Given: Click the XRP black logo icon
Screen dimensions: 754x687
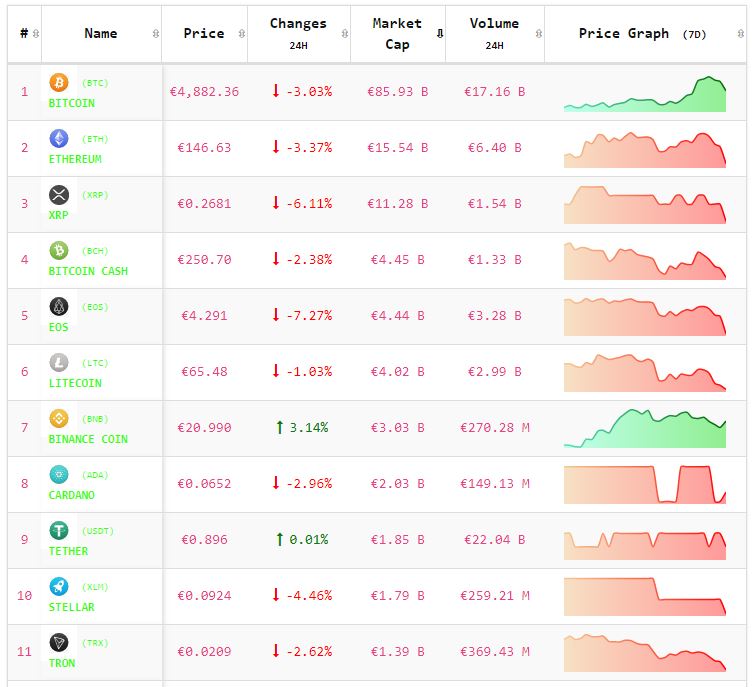Looking at the screenshot, I should (x=58, y=195).
